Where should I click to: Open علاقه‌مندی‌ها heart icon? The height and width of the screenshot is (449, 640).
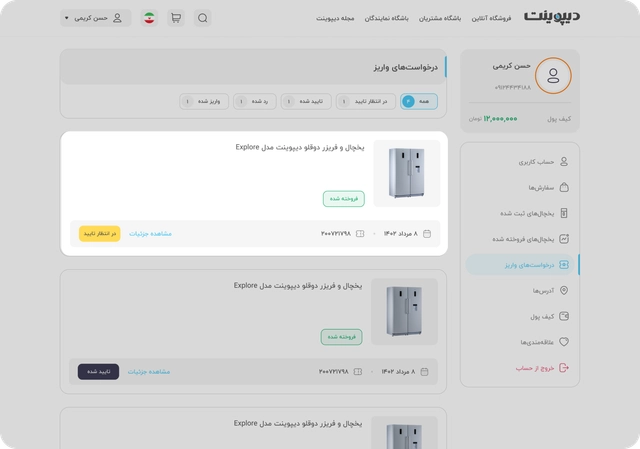[x=564, y=342]
